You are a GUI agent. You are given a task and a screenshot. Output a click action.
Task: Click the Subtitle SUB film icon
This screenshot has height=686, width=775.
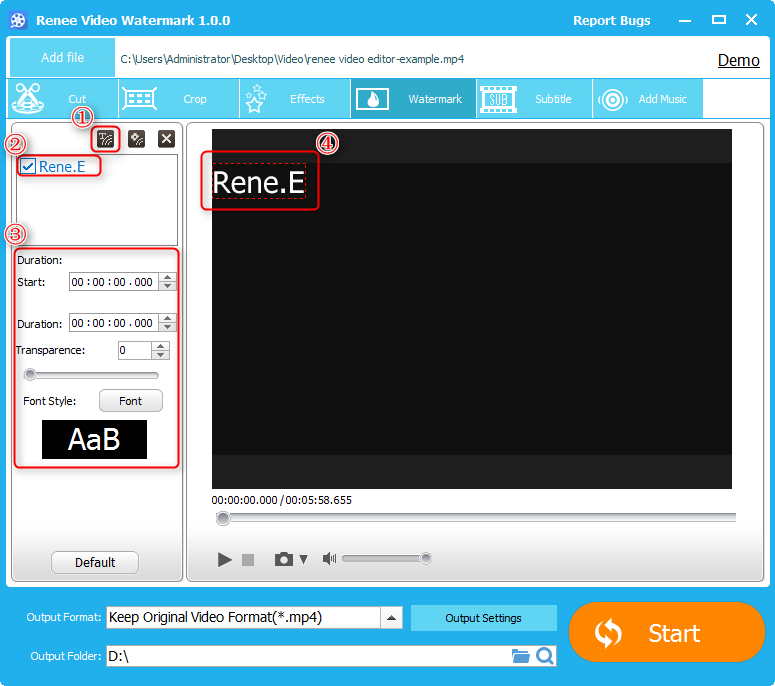coord(498,99)
